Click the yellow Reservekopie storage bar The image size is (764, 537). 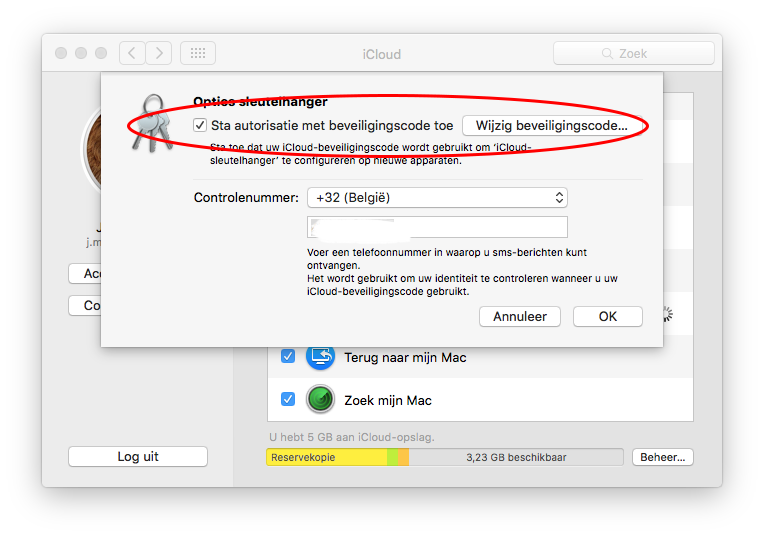tap(326, 457)
